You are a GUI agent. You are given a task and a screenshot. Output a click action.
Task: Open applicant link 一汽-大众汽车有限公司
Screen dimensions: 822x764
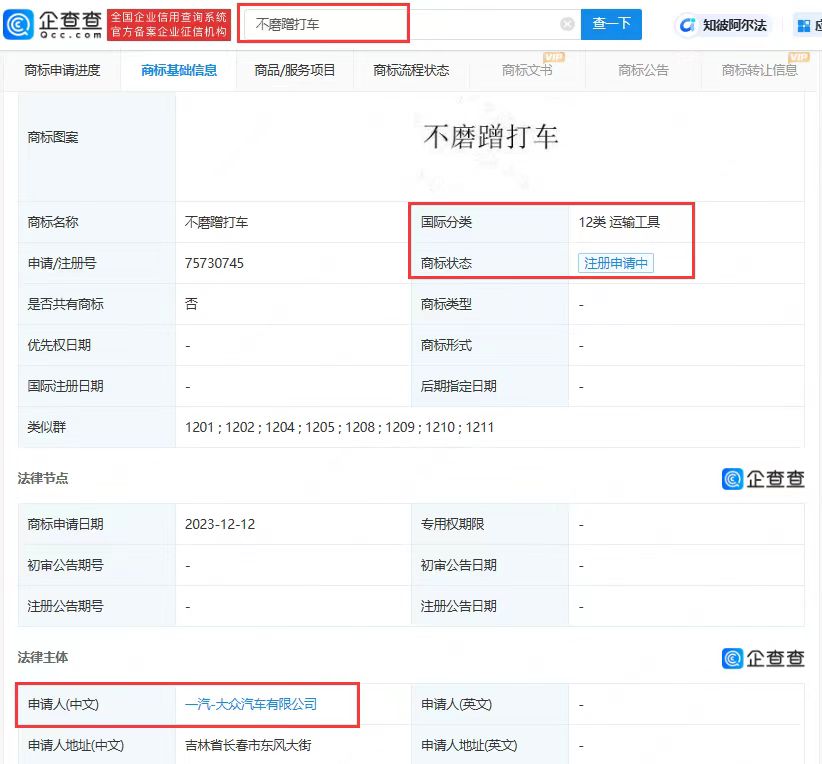[251, 704]
